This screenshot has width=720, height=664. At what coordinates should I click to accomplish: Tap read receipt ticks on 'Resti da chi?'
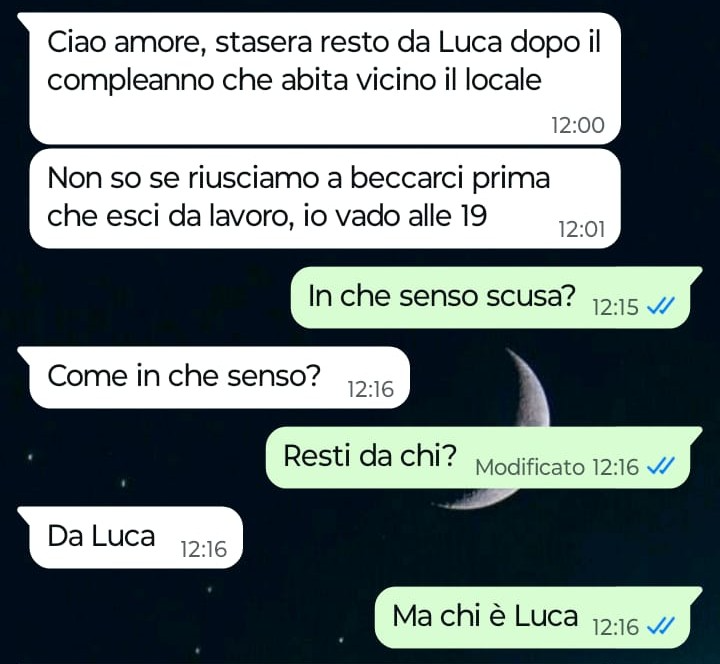pos(660,466)
